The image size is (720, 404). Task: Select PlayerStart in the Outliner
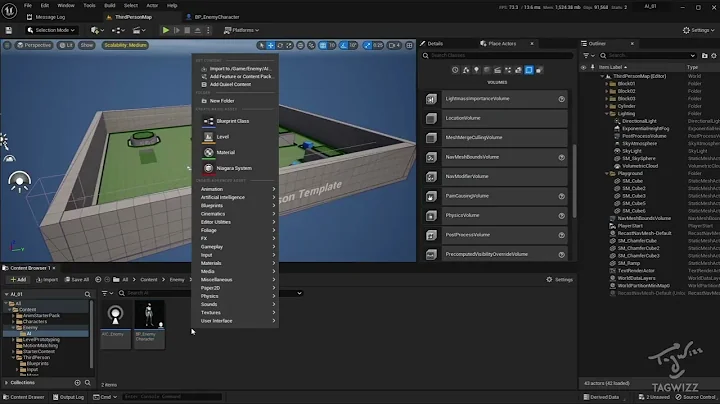point(630,226)
